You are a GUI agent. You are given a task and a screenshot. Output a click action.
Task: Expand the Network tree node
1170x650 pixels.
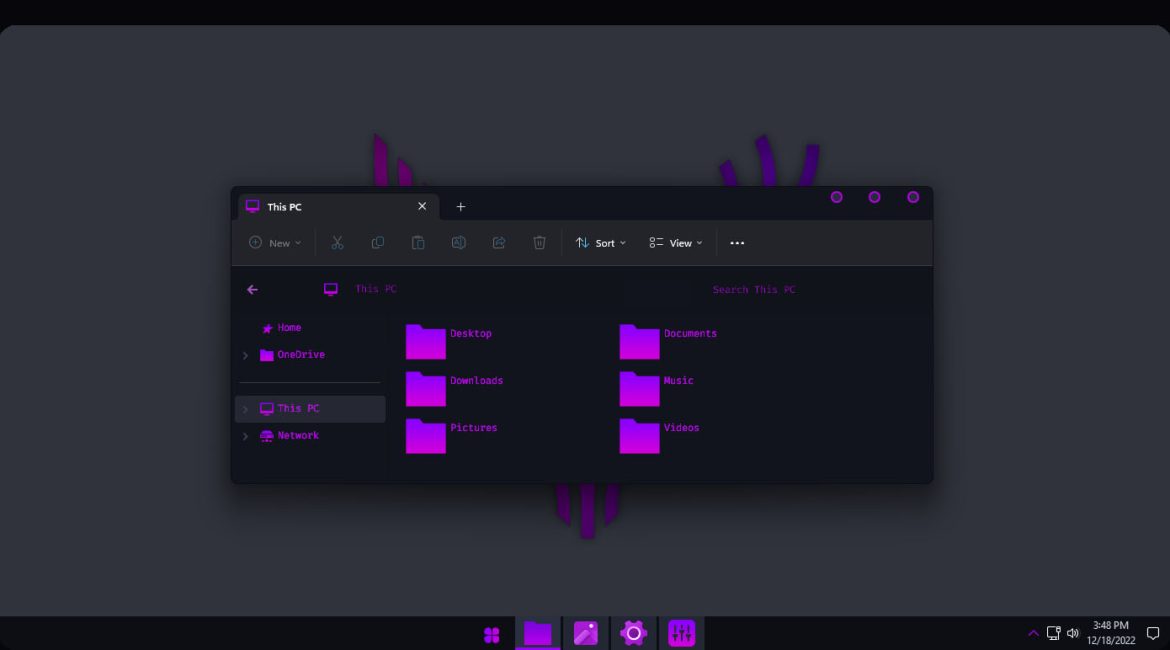(245, 436)
